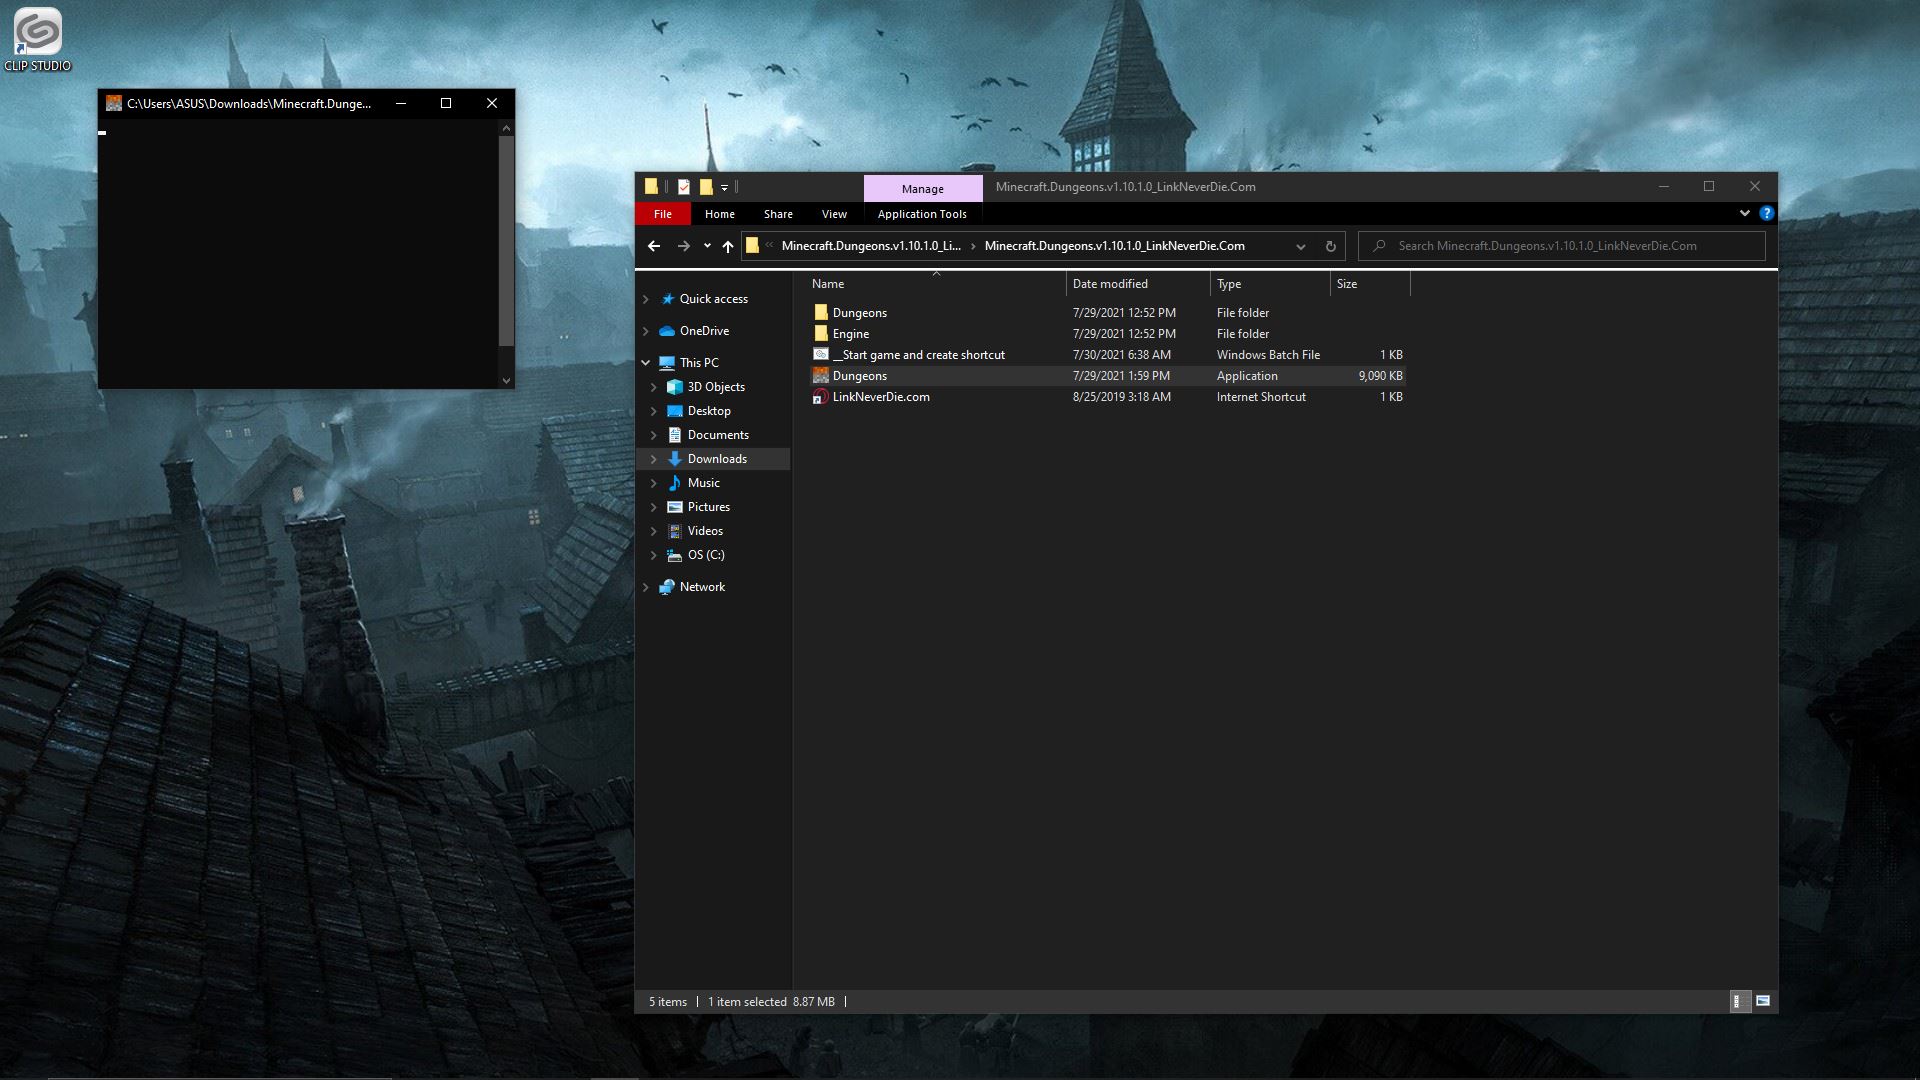Open the View ribbon tab

click(833, 214)
